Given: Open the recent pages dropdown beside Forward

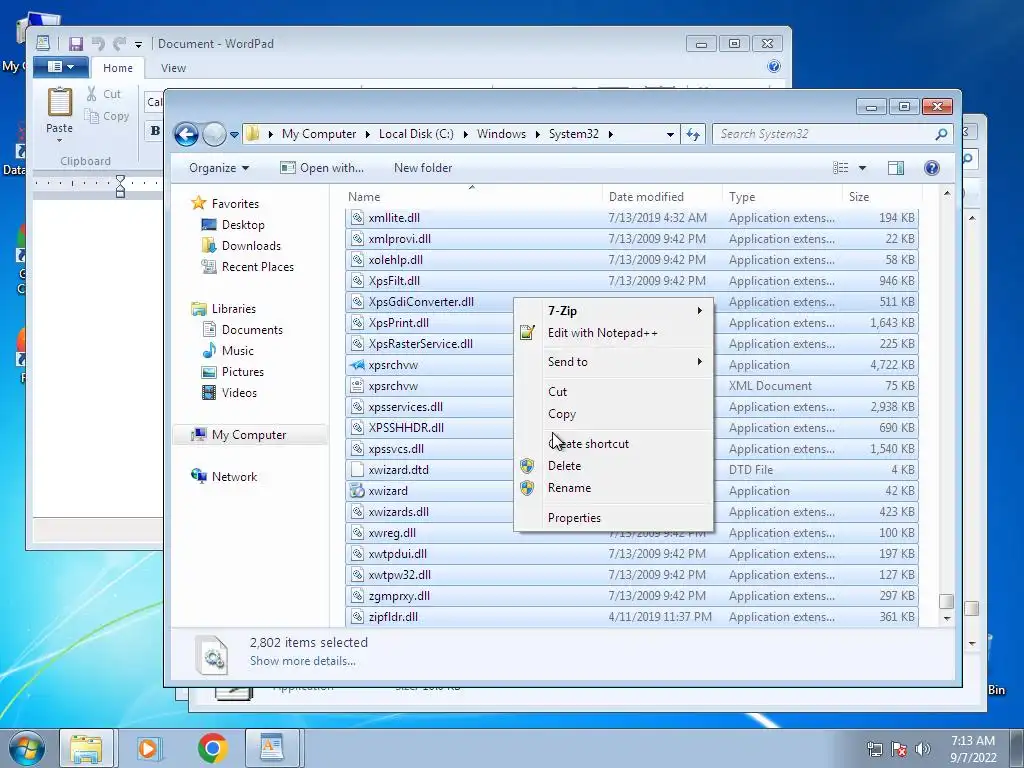Looking at the screenshot, I should click(x=234, y=135).
